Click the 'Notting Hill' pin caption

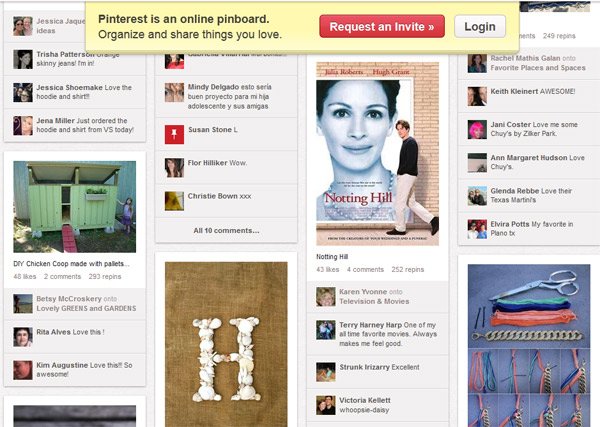click(332, 257)
